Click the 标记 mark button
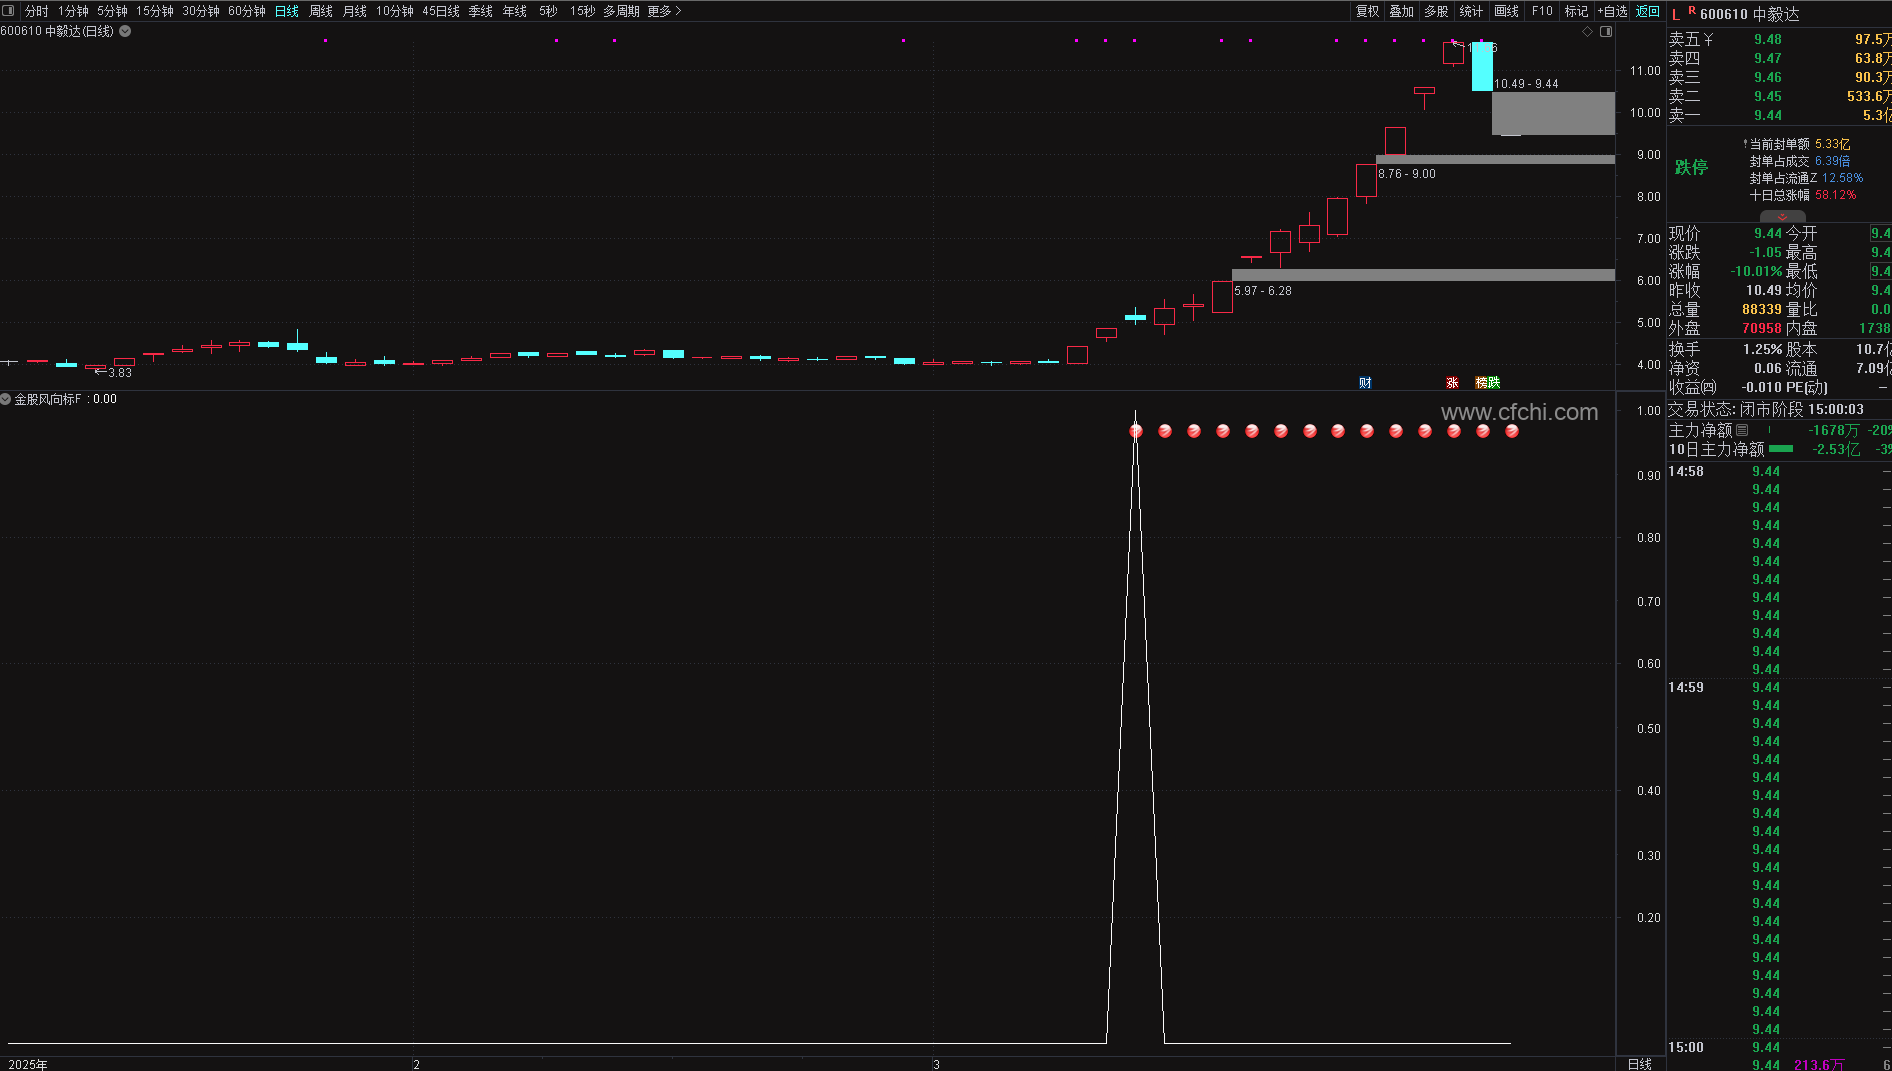The width and height of the screenshot is (1892, 1071). coord(1577,11)
